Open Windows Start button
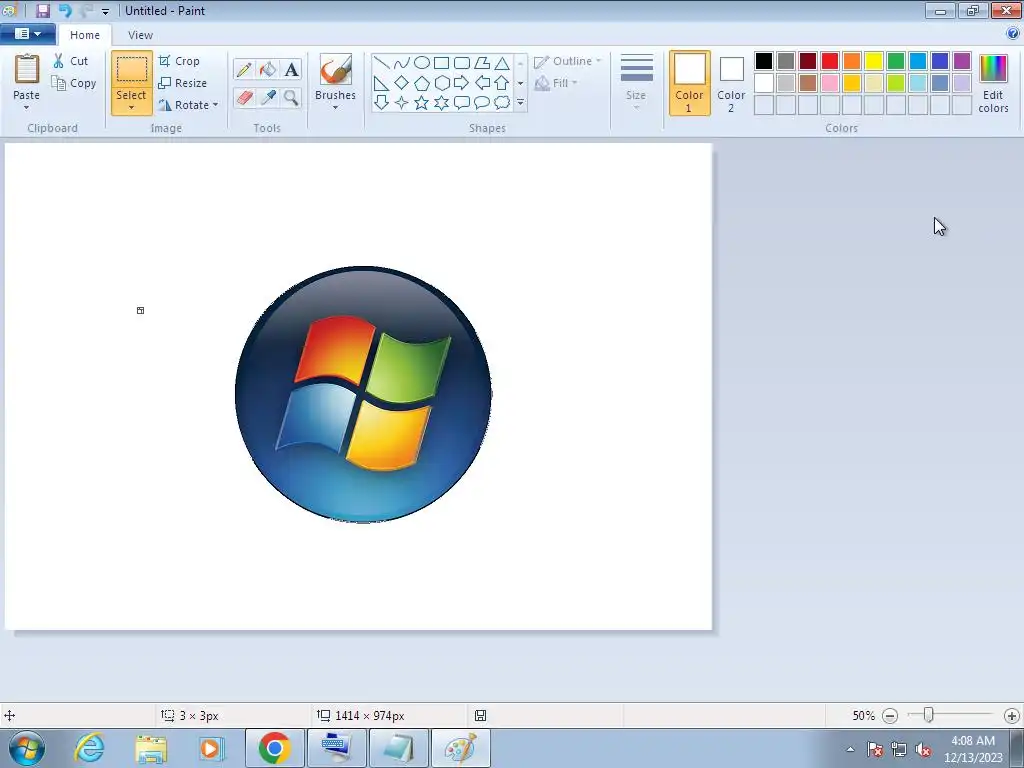This screenshot has height=768, width=1024. [26, 748]
